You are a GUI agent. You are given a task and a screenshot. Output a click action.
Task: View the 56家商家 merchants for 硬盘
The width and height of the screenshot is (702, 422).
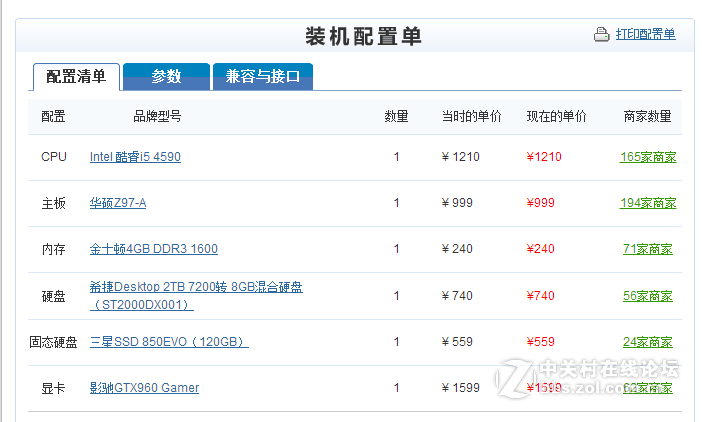coord(648,296)
